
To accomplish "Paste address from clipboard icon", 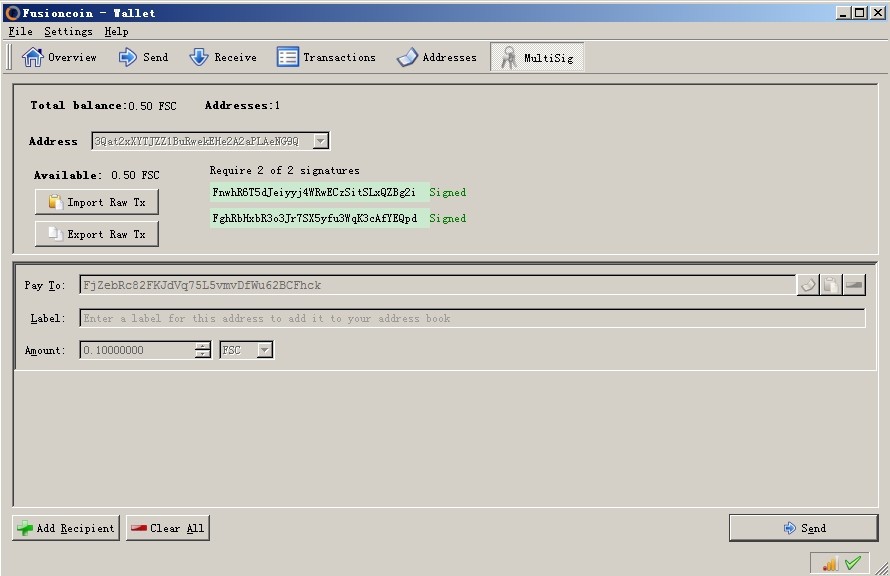I will 831,285.
